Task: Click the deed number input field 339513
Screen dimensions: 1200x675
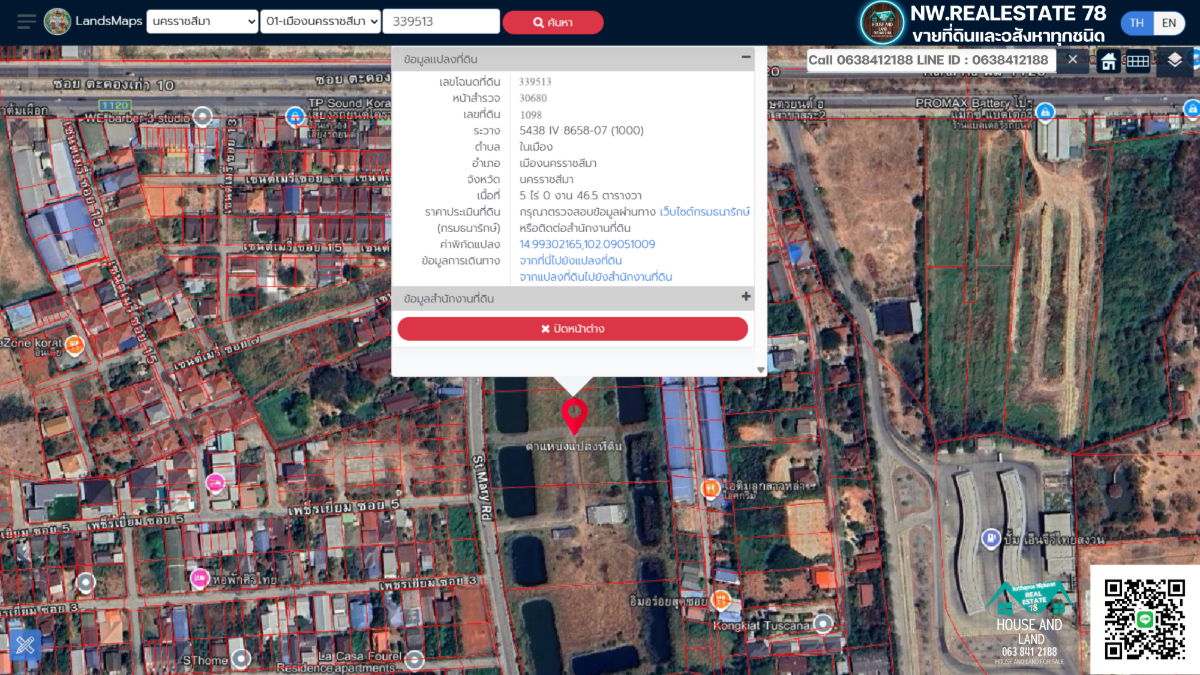Action: coord(440,22)
